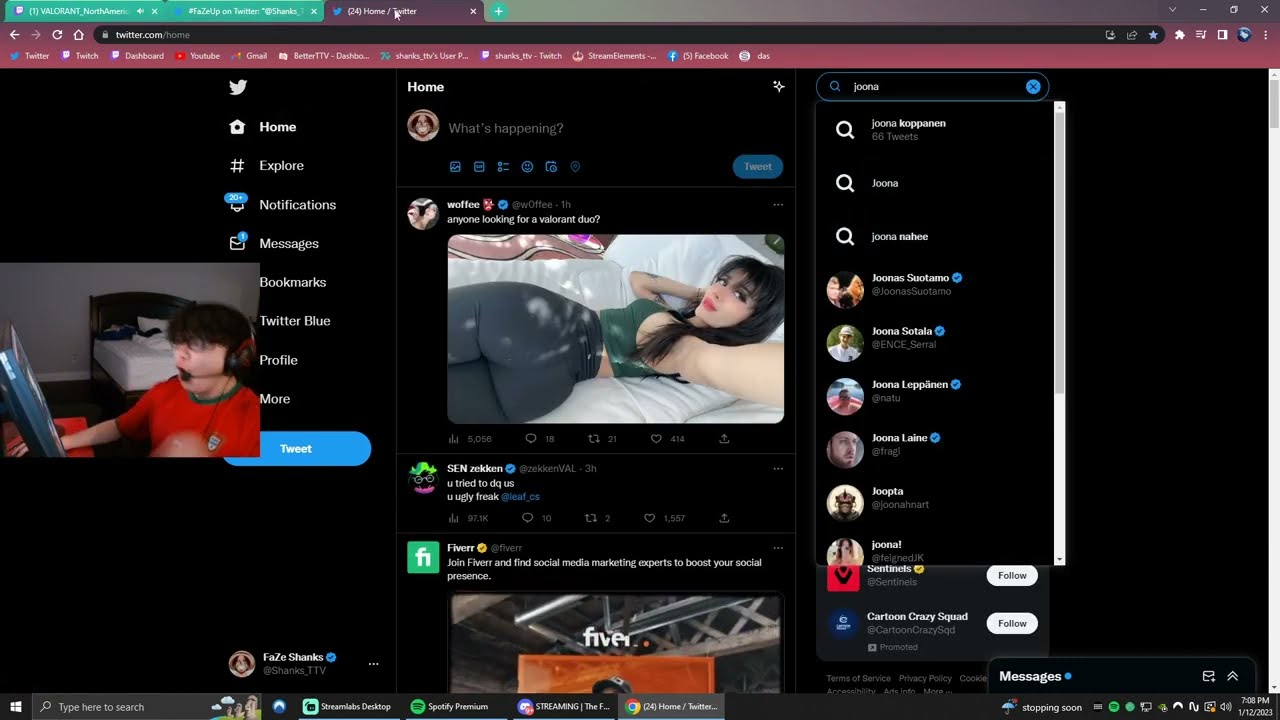Open the Privacy Policy link
This screenshot has width=1280, height=720.
coord(925,679)
